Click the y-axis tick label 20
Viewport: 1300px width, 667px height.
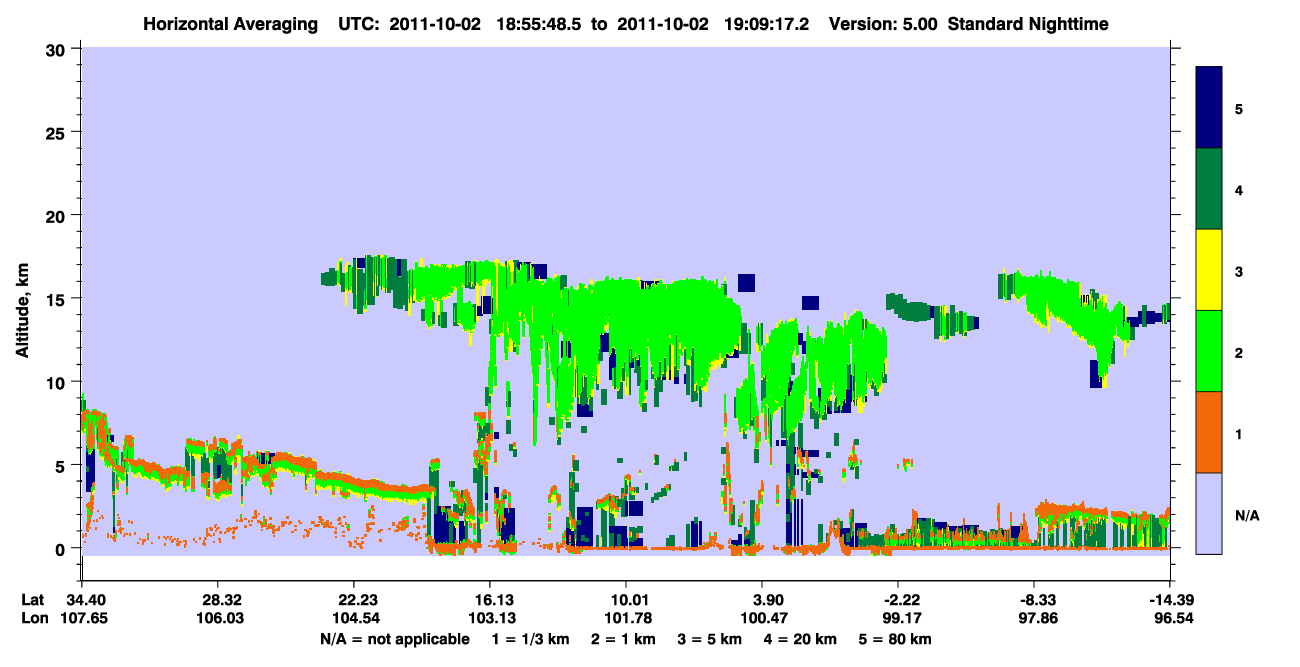[58, 215]
